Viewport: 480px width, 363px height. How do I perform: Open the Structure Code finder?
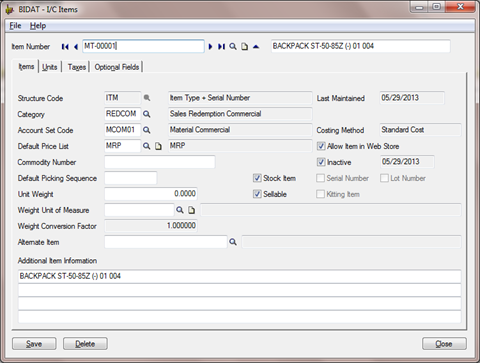coord(147,98)
